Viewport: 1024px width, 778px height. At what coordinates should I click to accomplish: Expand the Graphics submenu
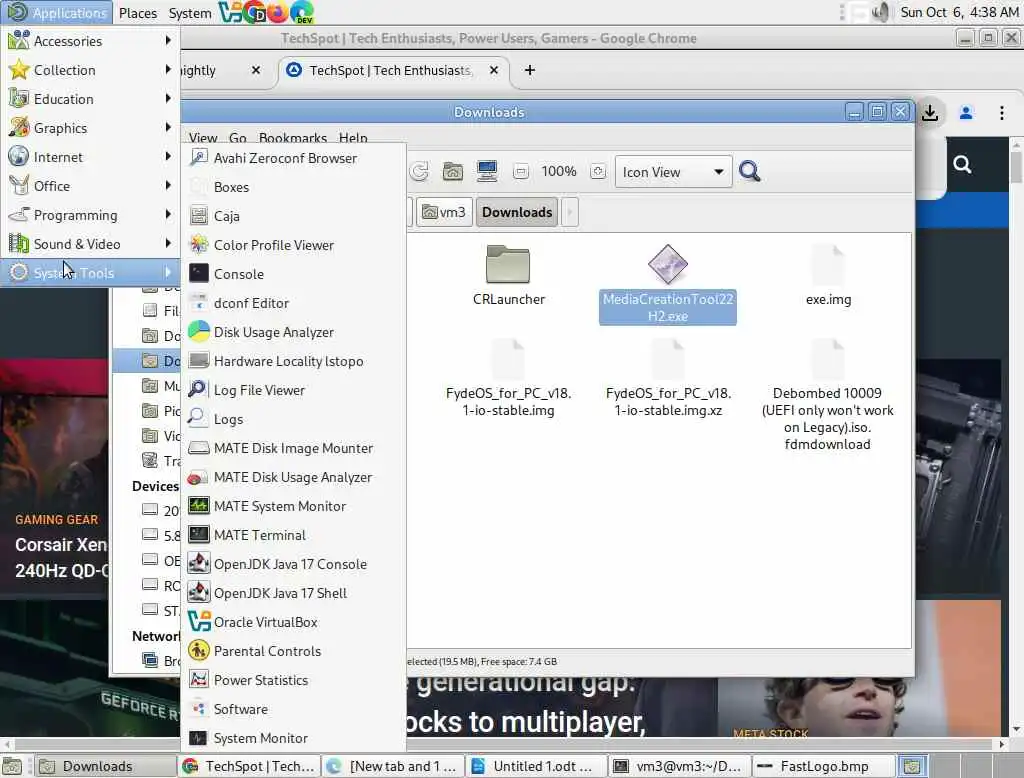pos(90,128)
